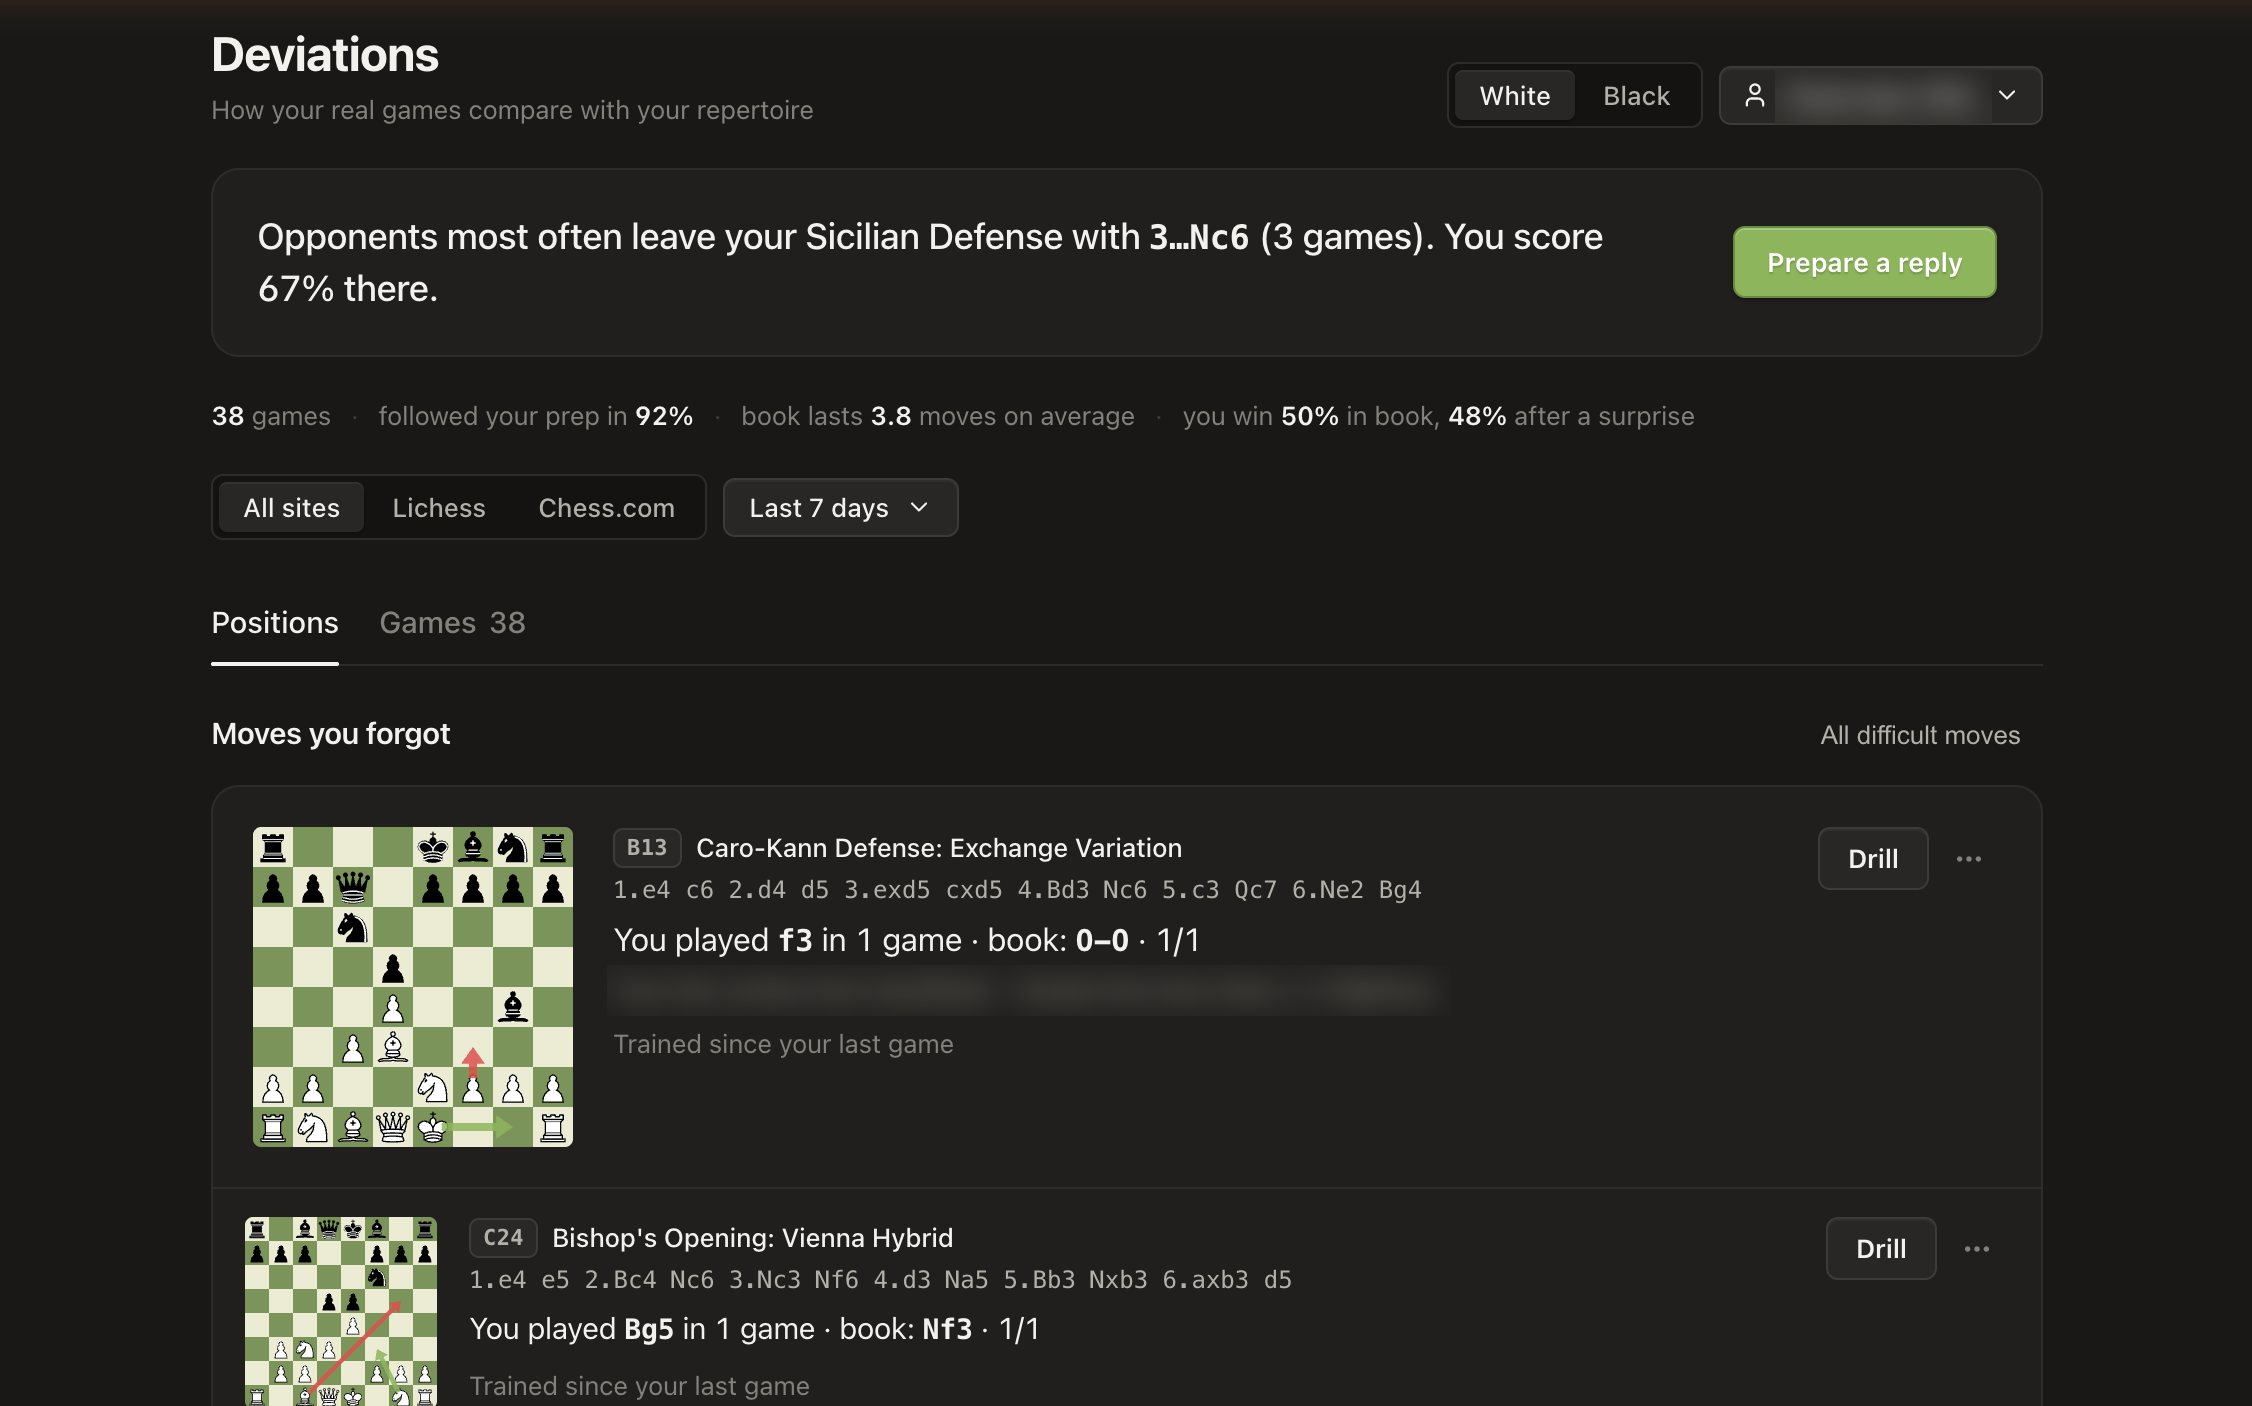Click the Prepare a reply button
Screen dimensions: 2252x1406
[x=1864, y=262]
